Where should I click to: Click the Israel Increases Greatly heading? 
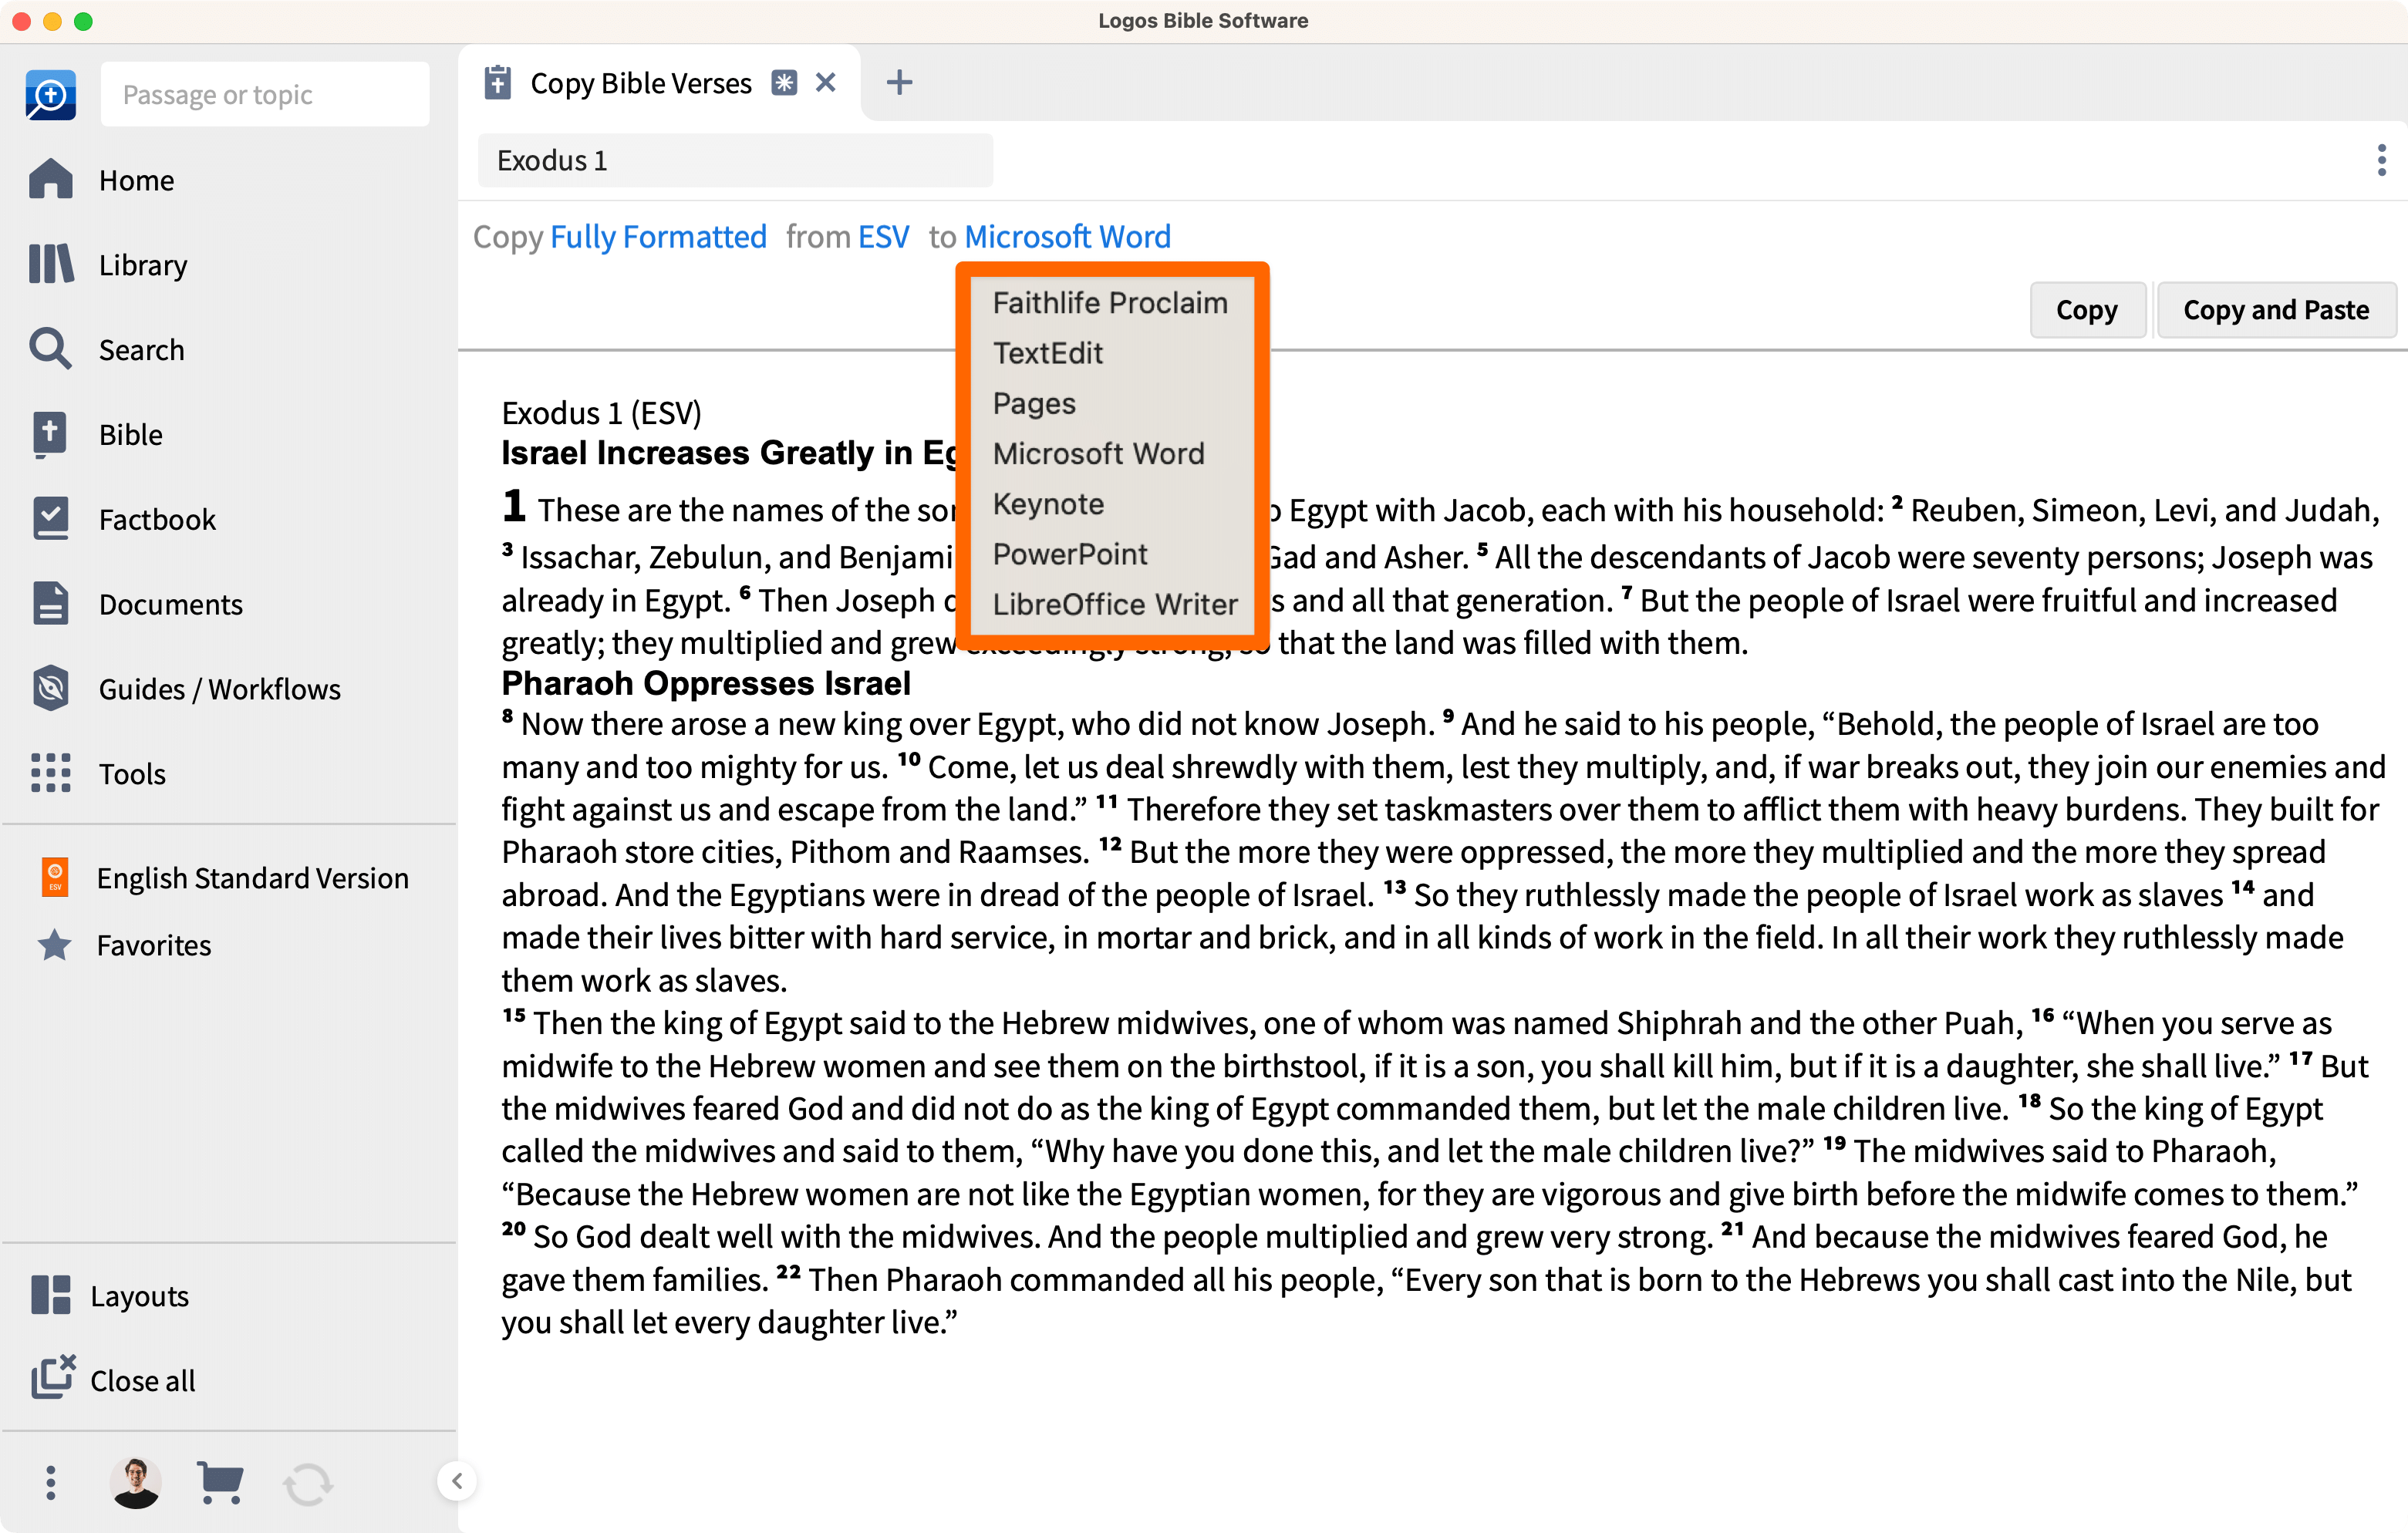(729, 453)
